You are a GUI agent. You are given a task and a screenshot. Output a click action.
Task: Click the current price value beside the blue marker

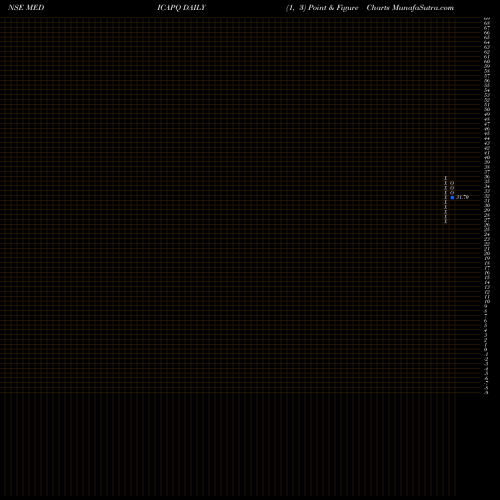pos(462,197)
